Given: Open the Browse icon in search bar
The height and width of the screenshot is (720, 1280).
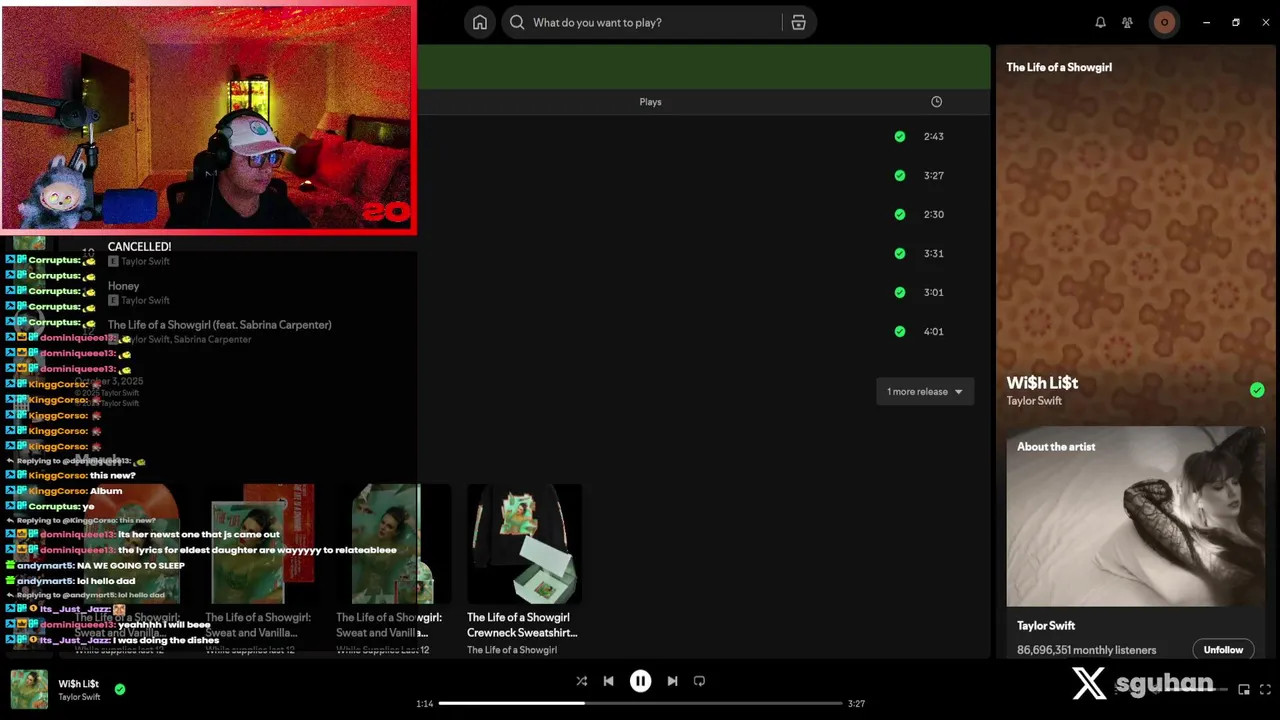Looking at the screenshot, I should 798,23.
